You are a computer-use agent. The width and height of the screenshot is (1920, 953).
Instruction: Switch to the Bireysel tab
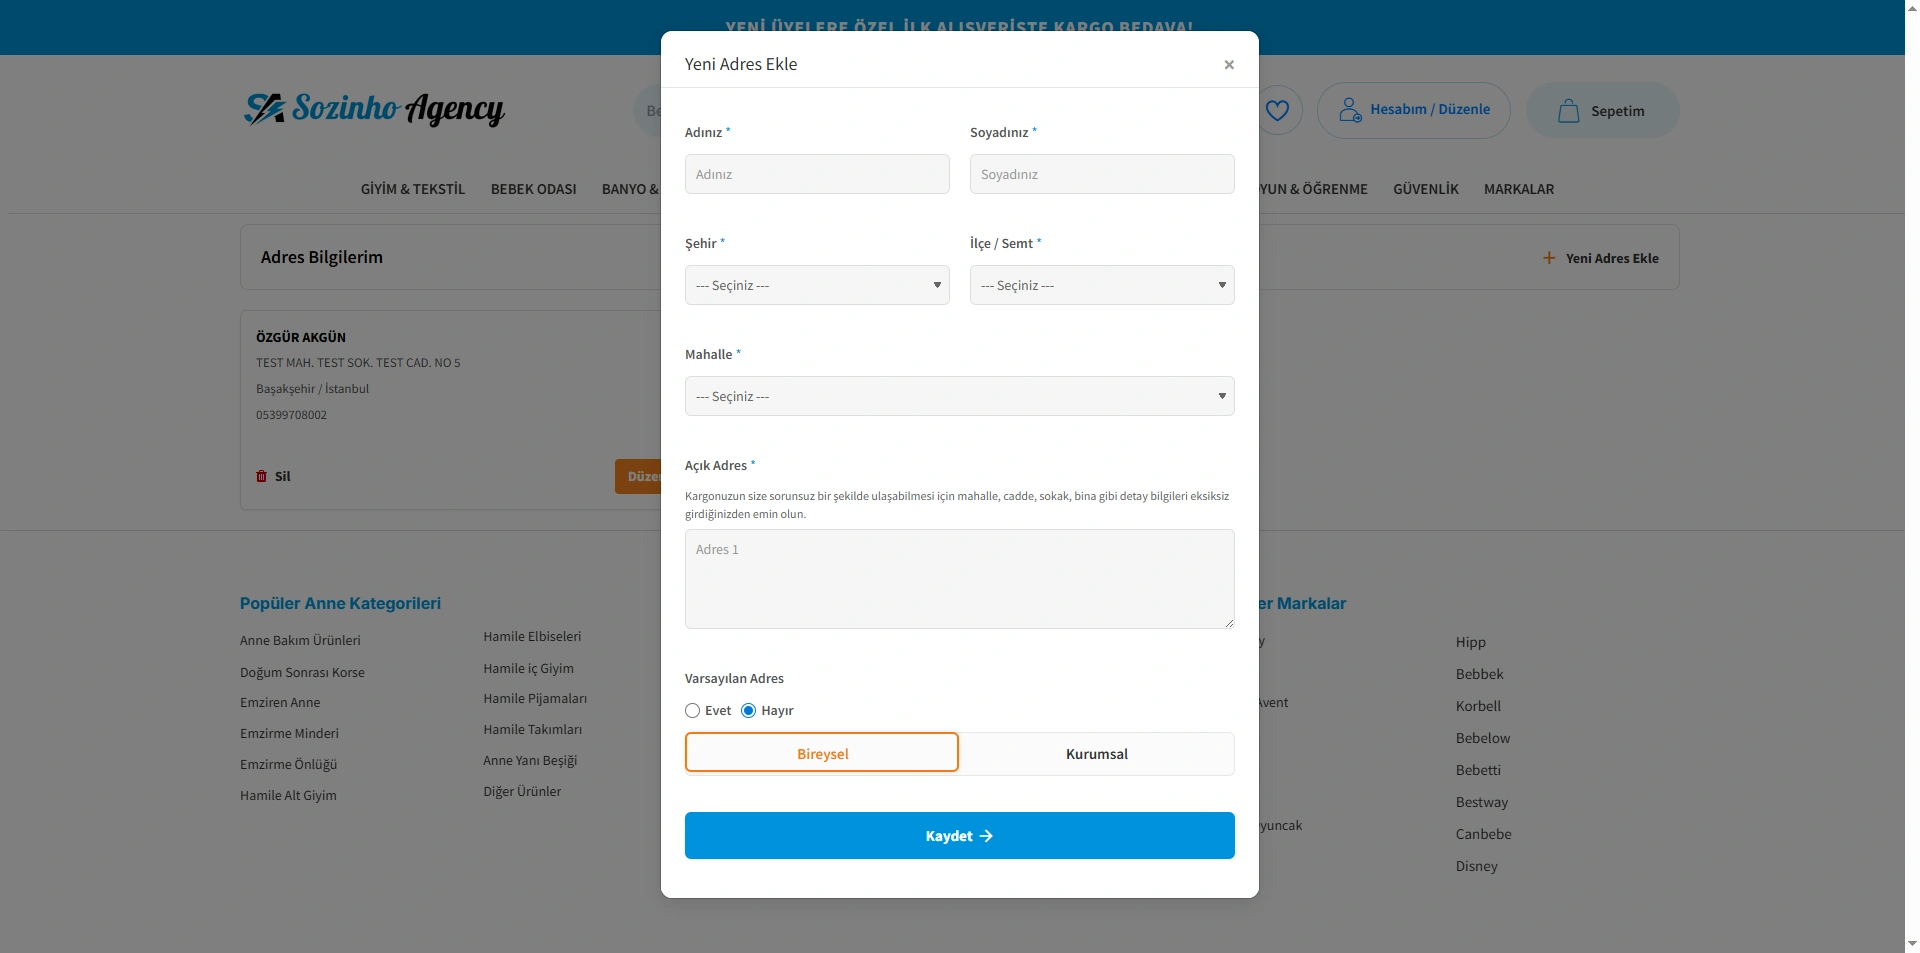tap(822, 754)
